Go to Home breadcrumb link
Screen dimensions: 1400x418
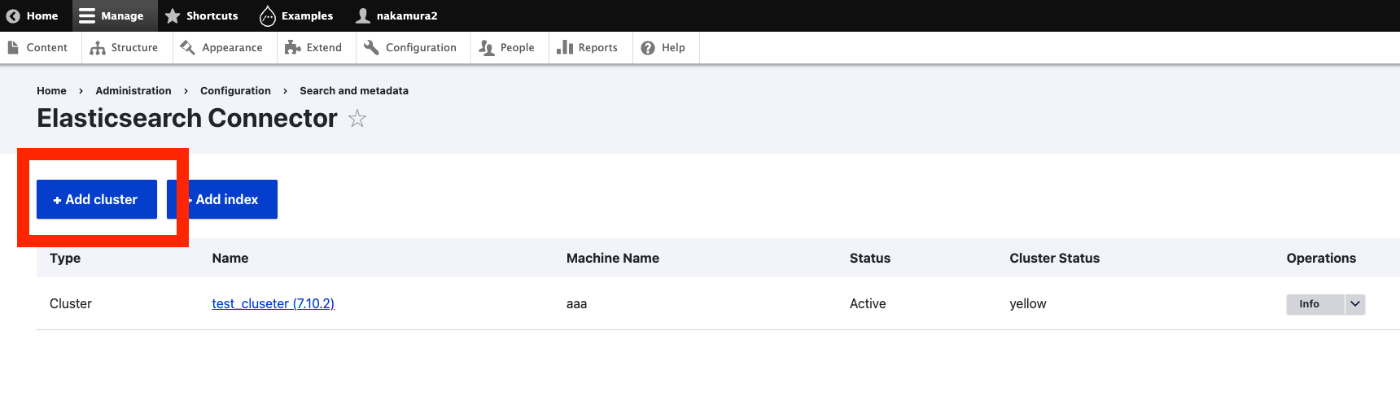[52, 91]
